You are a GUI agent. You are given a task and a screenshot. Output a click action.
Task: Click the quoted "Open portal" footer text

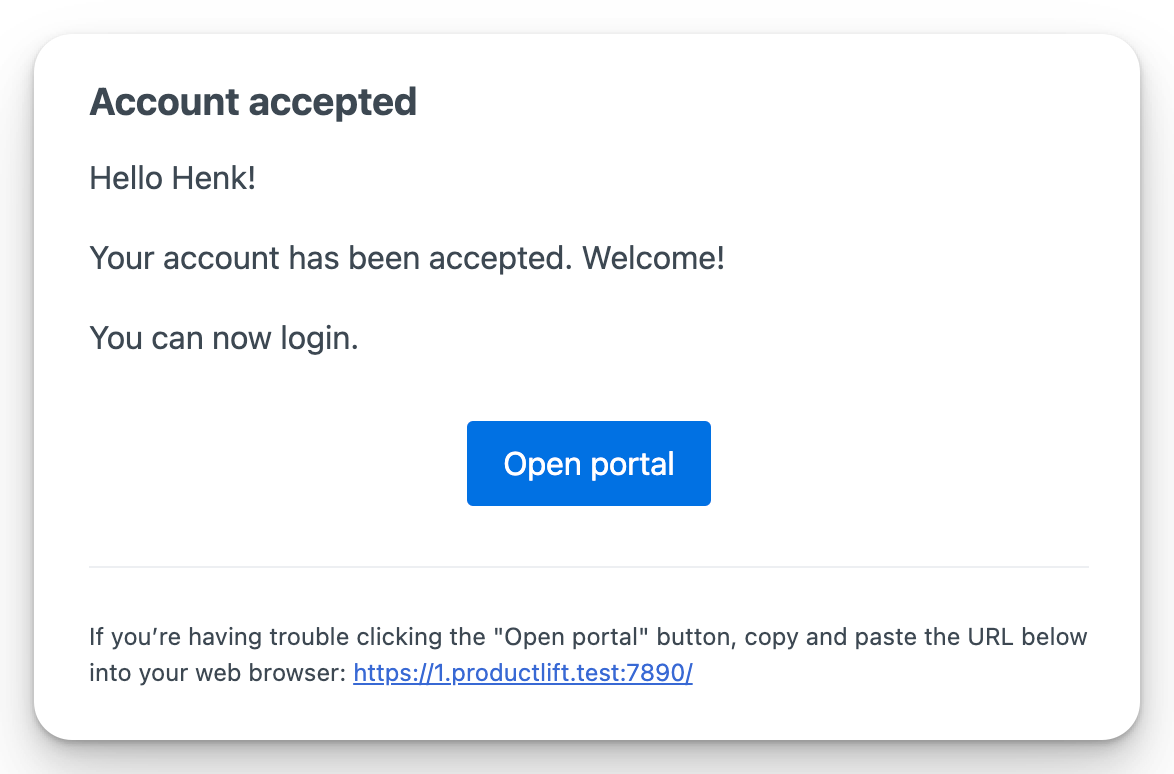click(x=558, y=637)
